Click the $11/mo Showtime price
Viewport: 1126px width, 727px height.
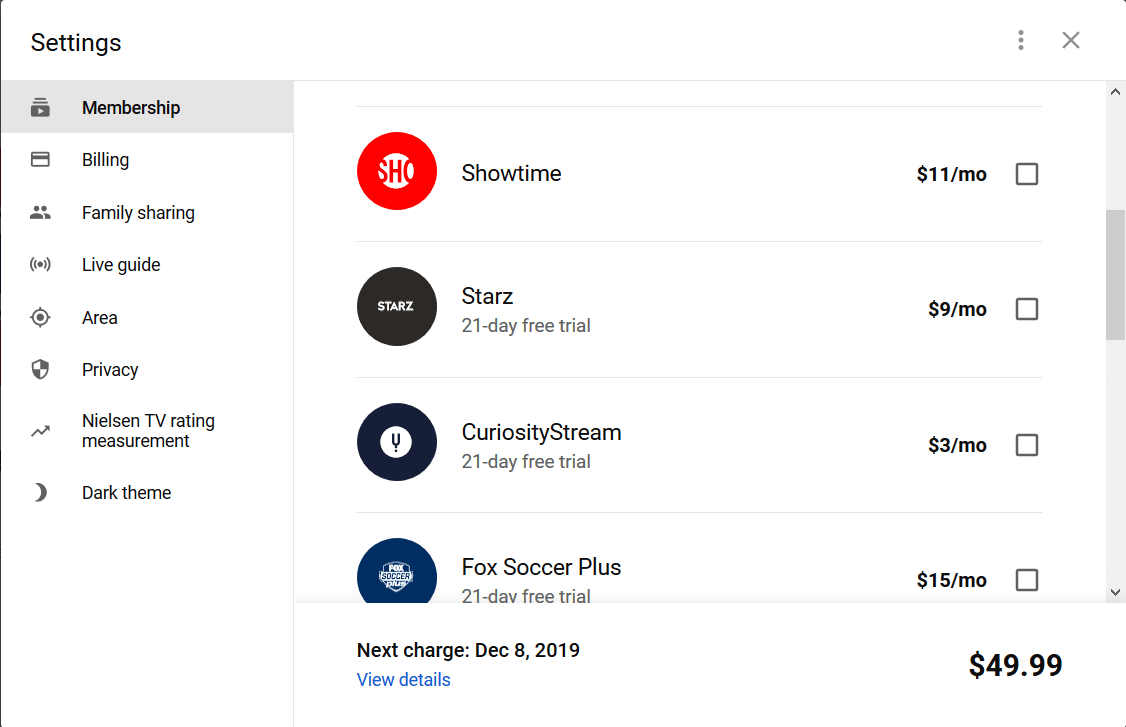pyautogui.click(x=951, y=174)
